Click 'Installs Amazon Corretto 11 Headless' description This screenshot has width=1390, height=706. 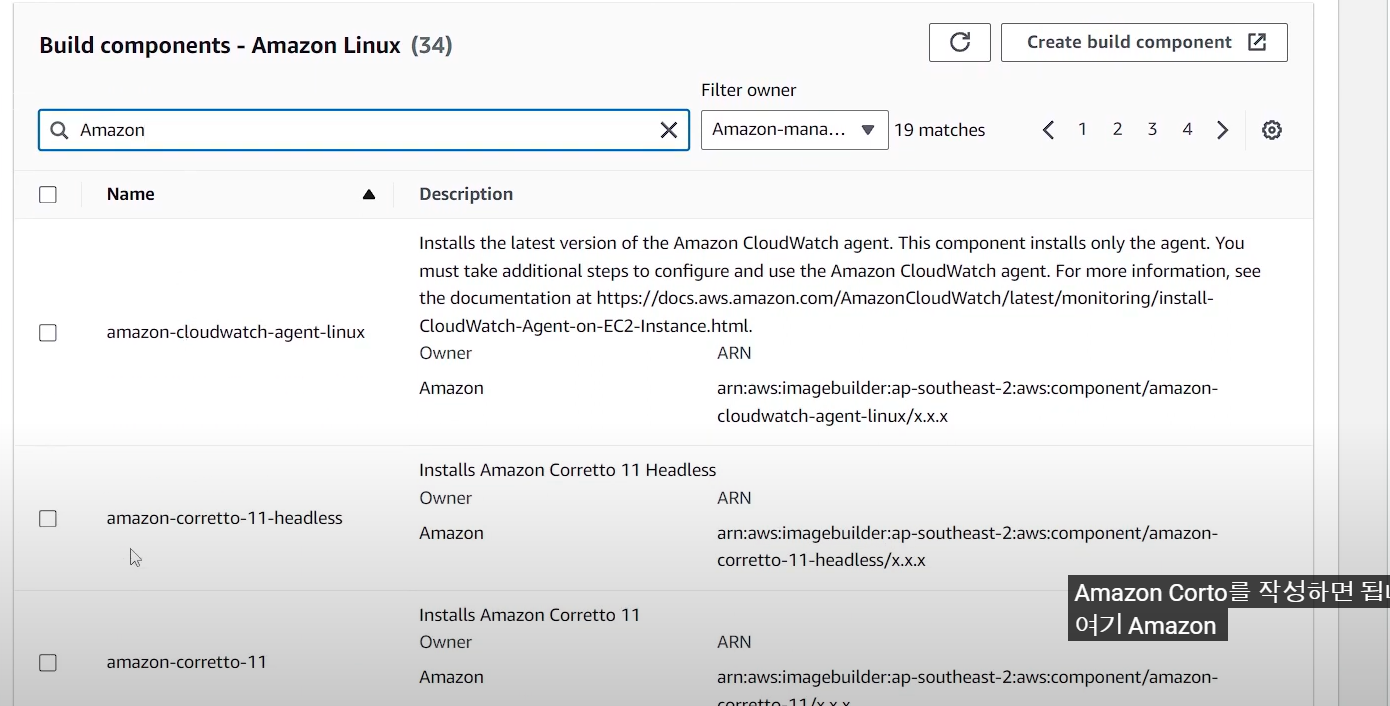point(568,470)
